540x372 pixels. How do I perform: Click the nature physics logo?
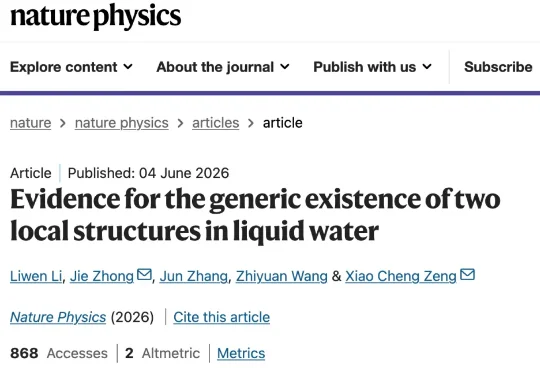96,16
